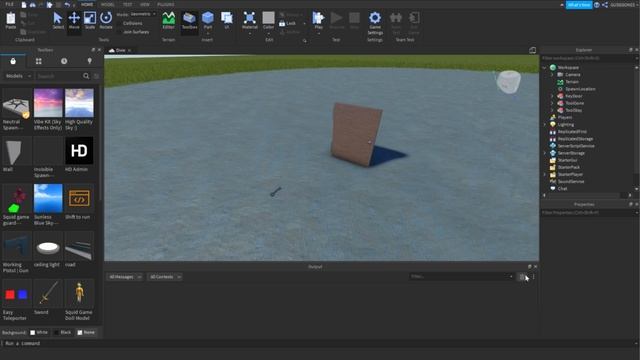Select ServerScriptService in Explorer
This screenshot has height=360, width=640.
tap(576, 146)
